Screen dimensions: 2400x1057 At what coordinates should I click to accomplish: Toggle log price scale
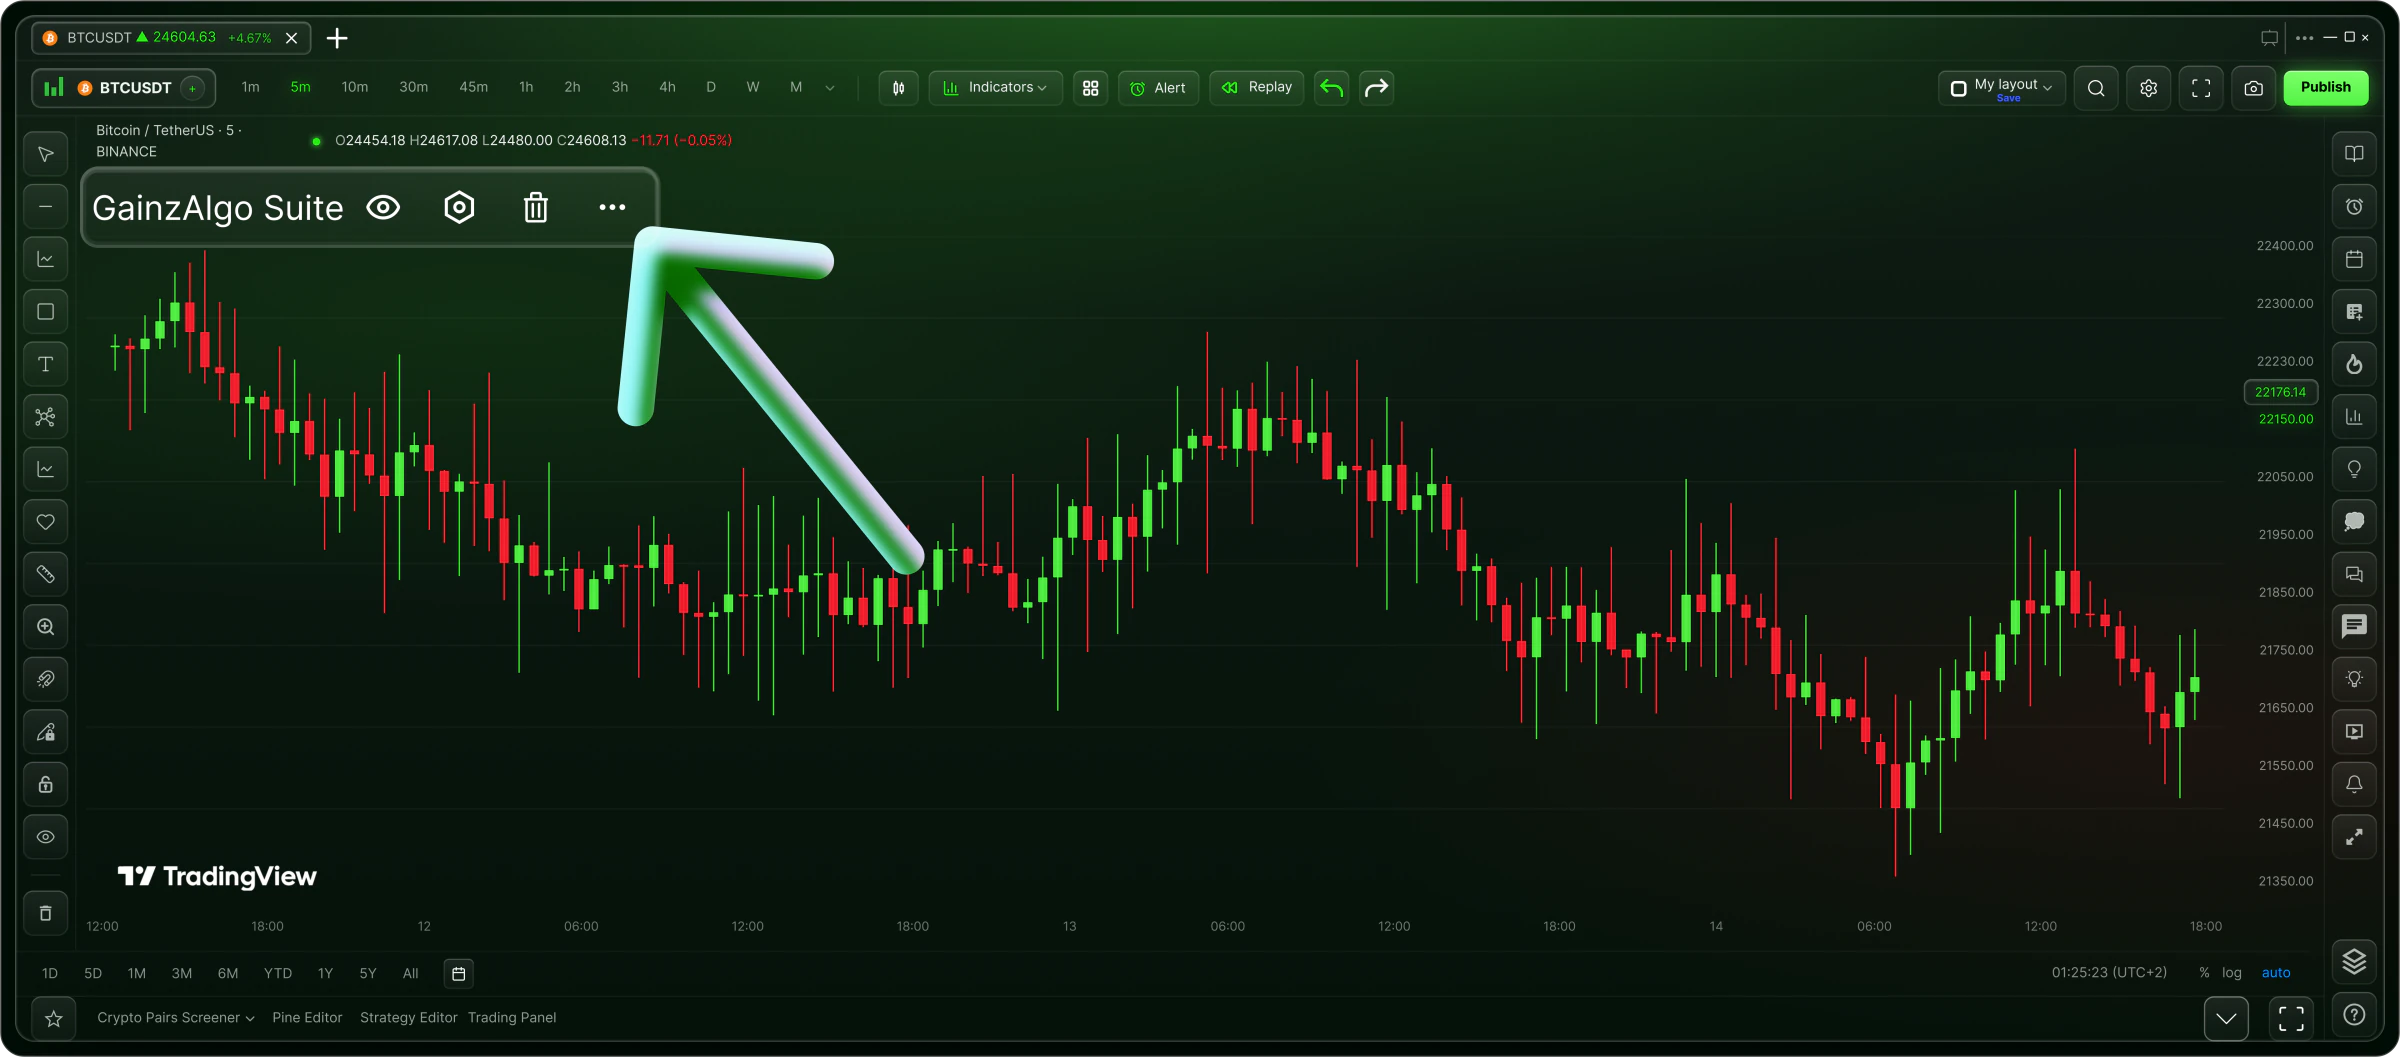(2232, 973)
